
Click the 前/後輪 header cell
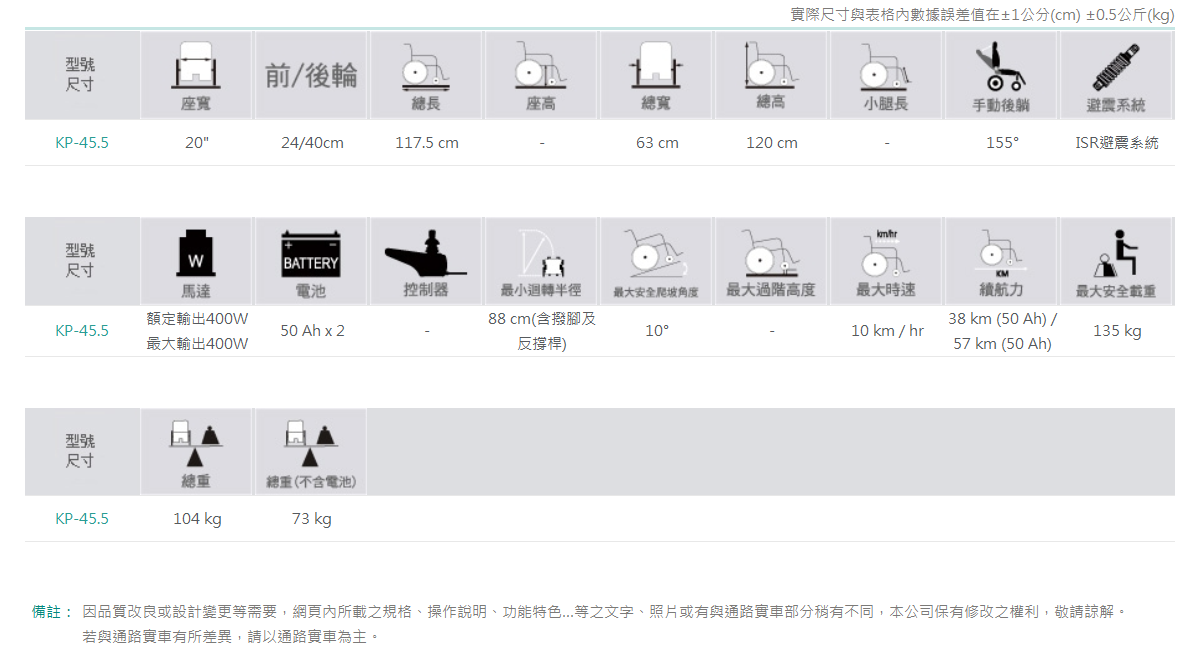point(311,76)
